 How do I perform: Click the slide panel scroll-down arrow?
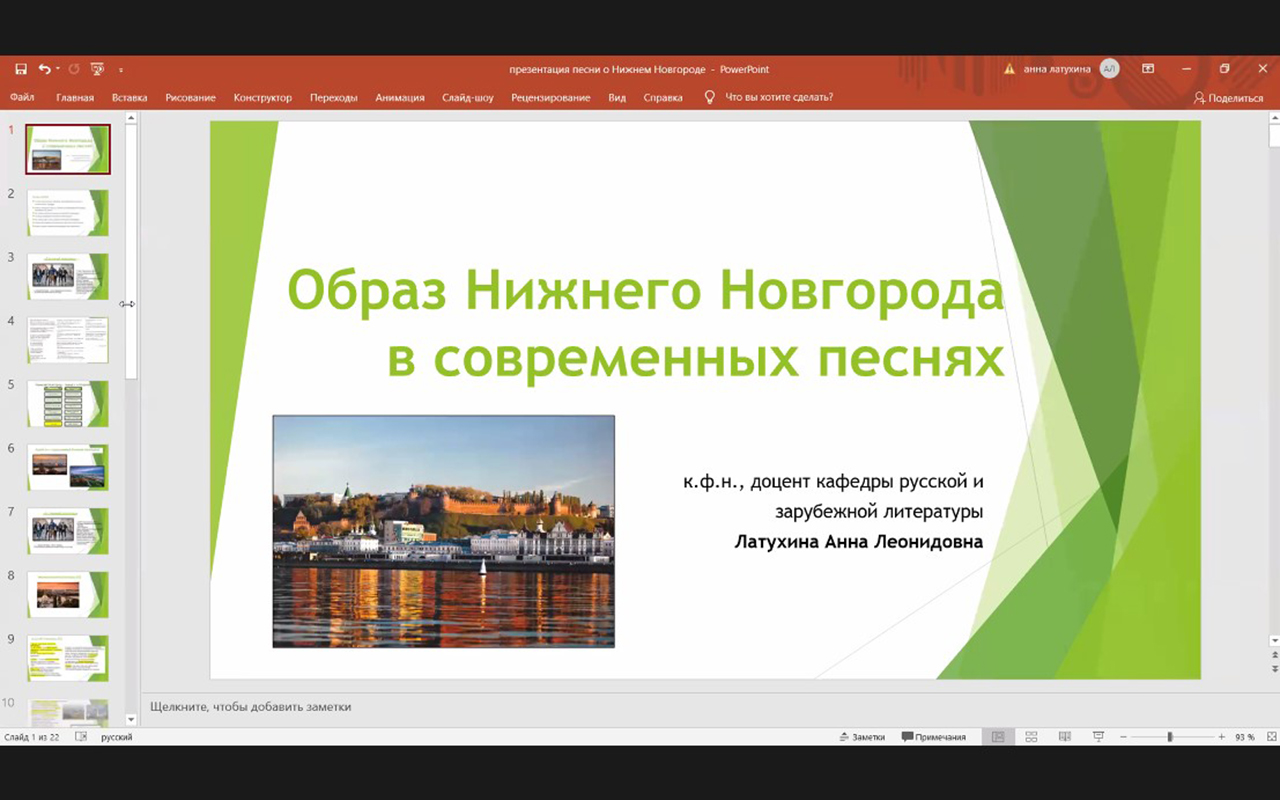point(131,719)
